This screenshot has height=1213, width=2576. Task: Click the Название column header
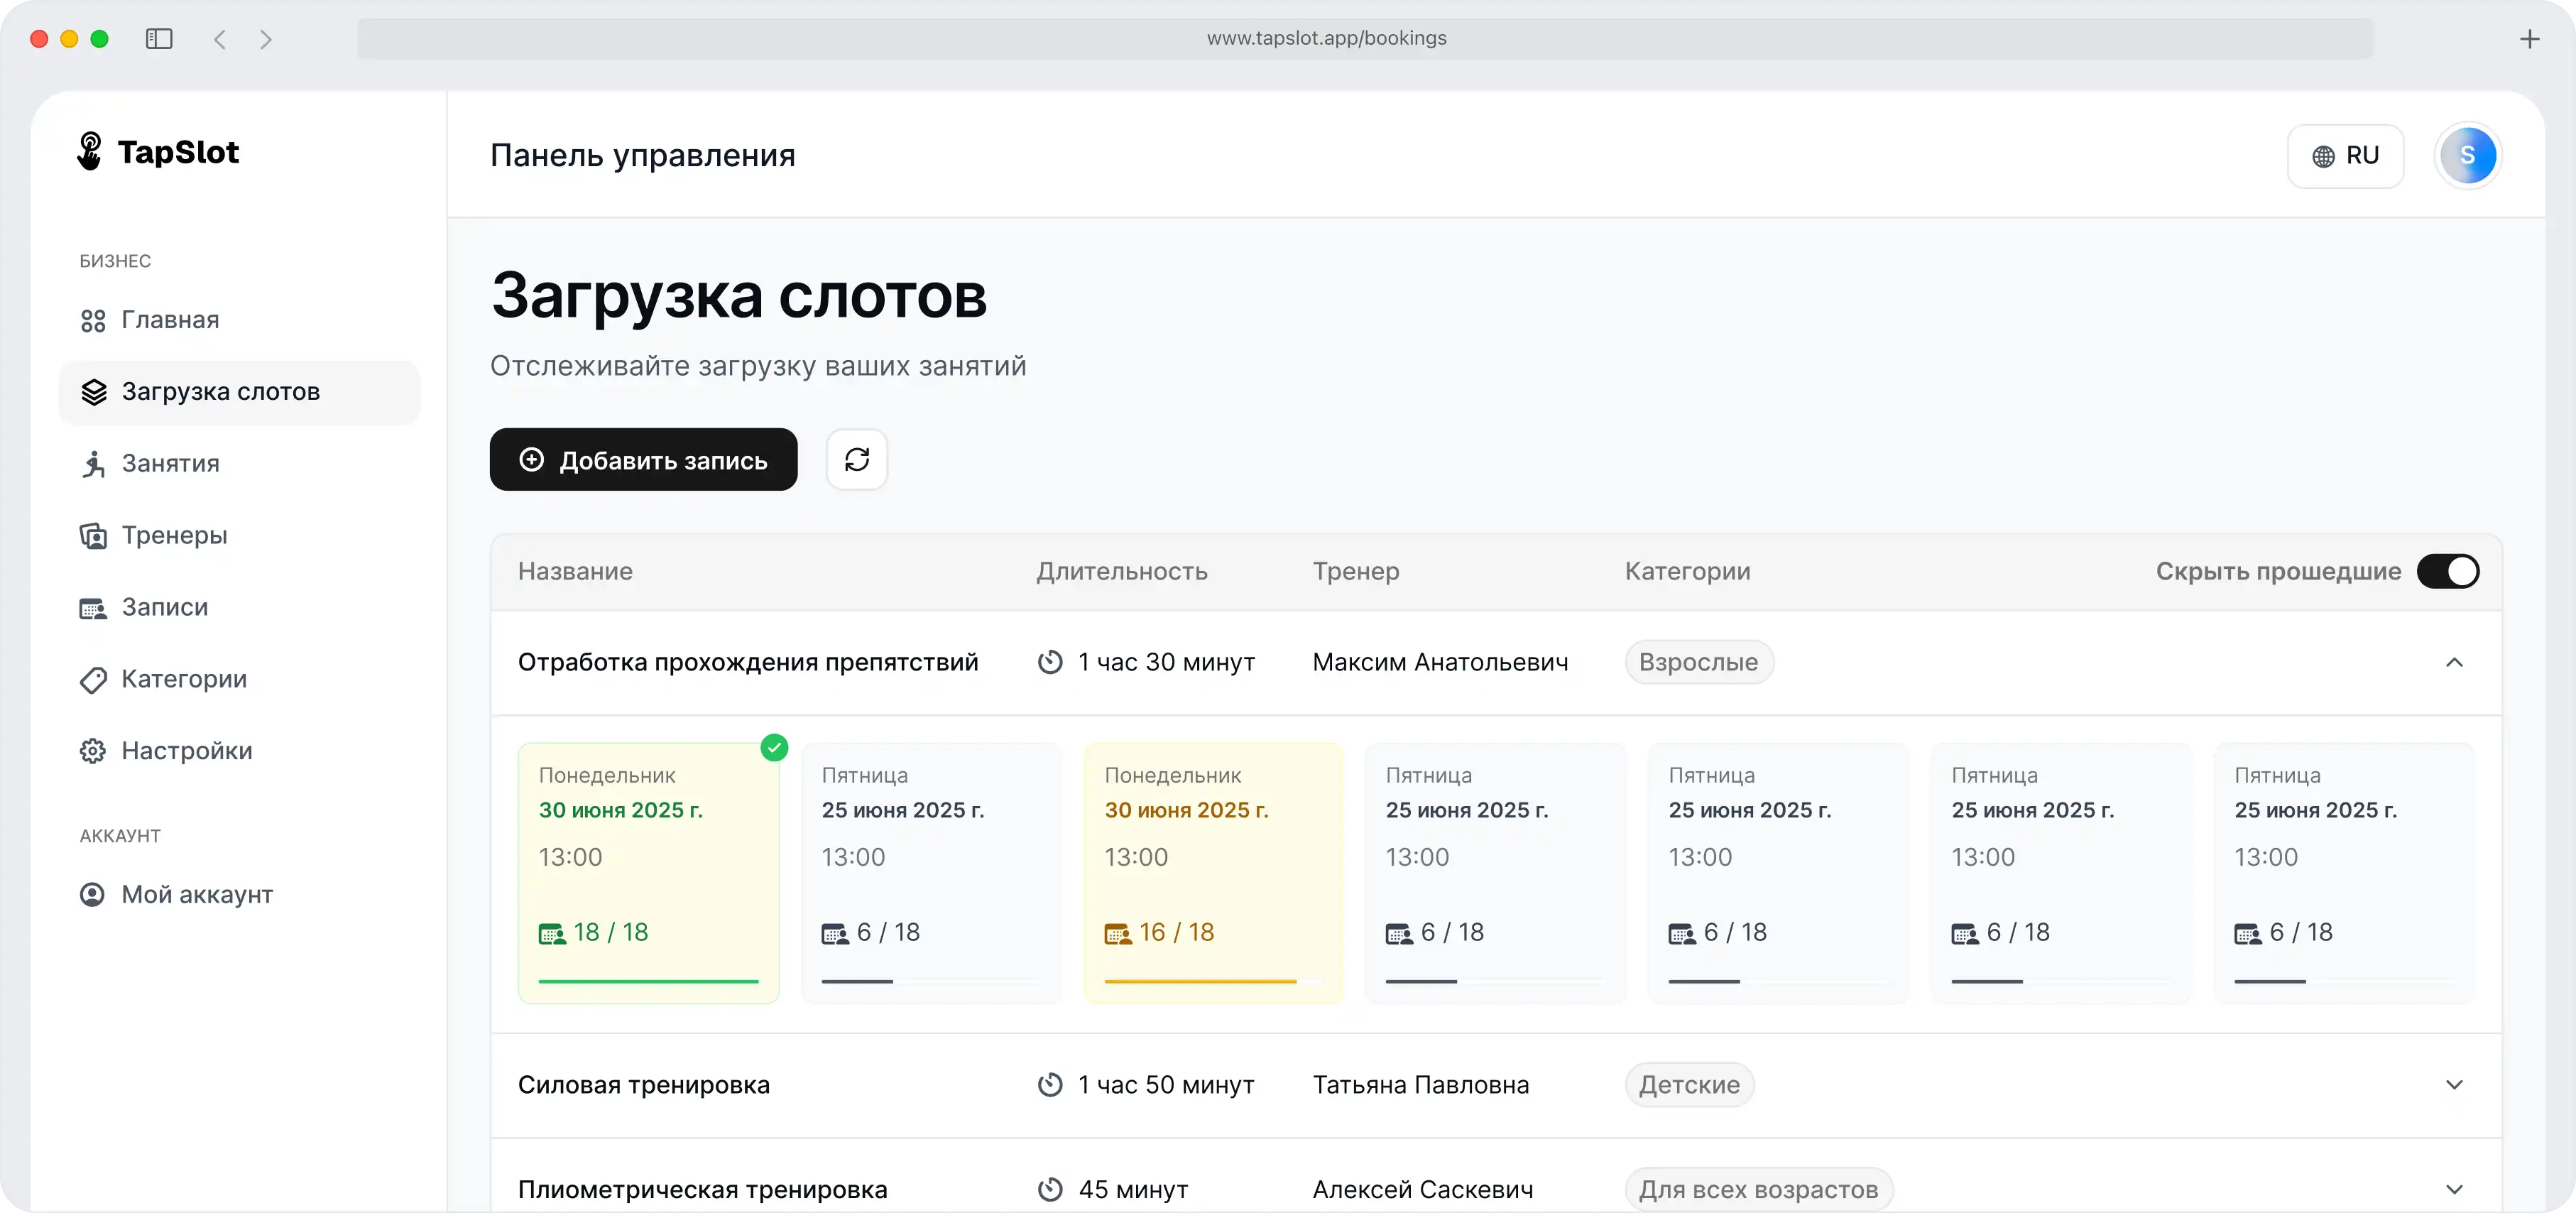(x=575, y=572)
